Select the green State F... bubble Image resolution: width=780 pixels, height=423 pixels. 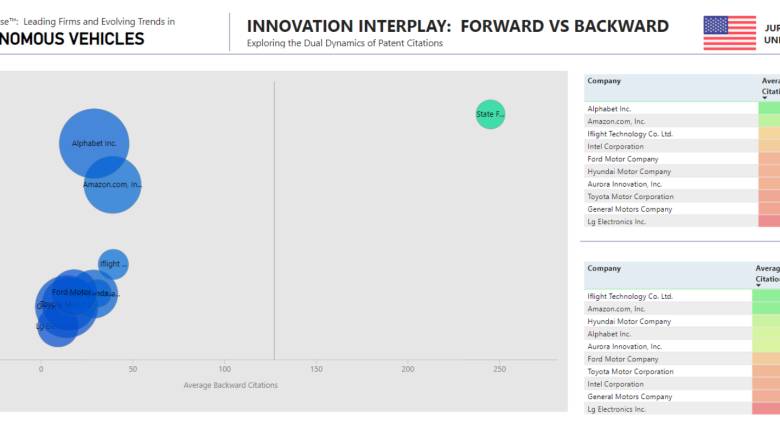click(x=490, y=115)
